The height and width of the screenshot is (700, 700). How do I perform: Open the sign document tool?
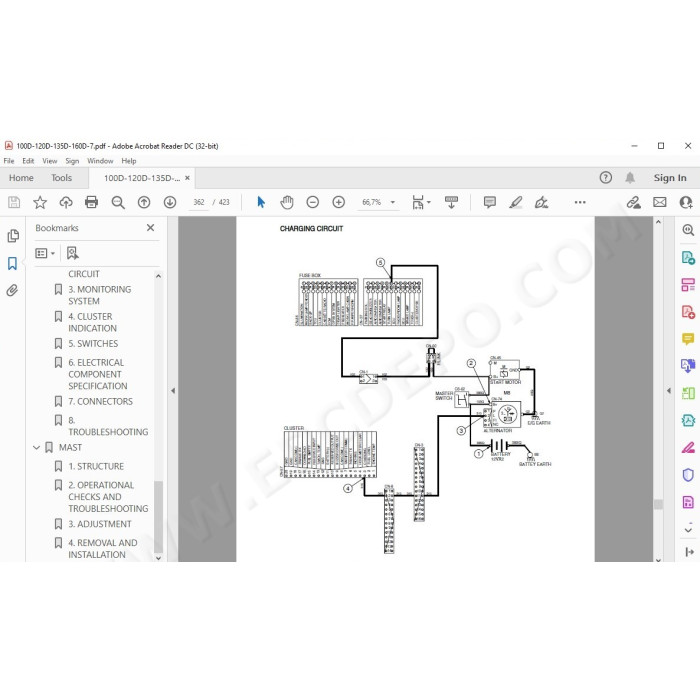[542, 202]
